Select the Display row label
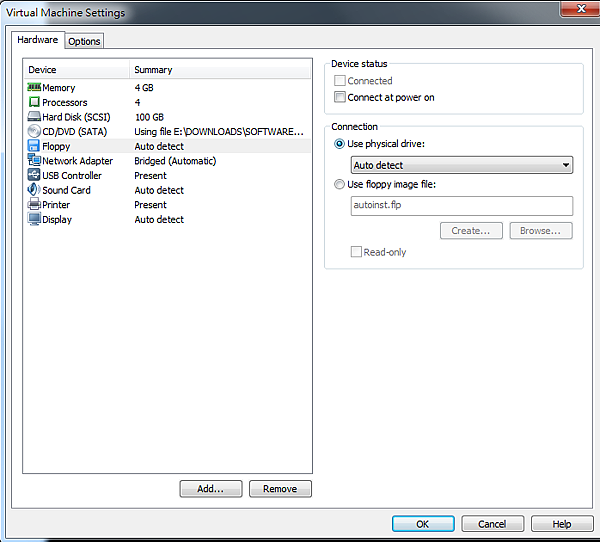The height and width of the screenshot is (543, 600). coord(57,220)
